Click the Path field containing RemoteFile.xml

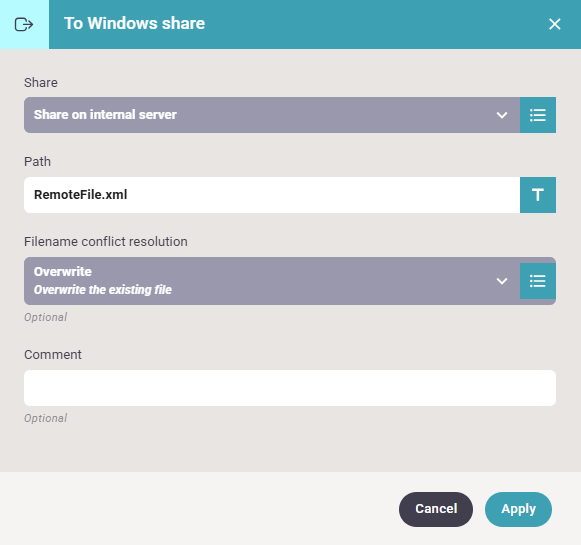pyautogui.click(x=272, y=195)
